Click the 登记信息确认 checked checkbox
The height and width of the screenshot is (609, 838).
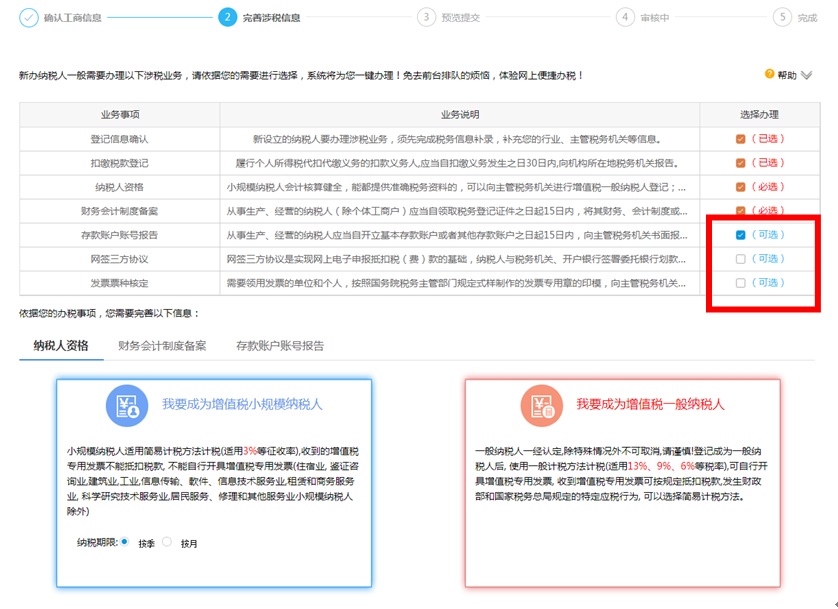(x=740, y=139)
